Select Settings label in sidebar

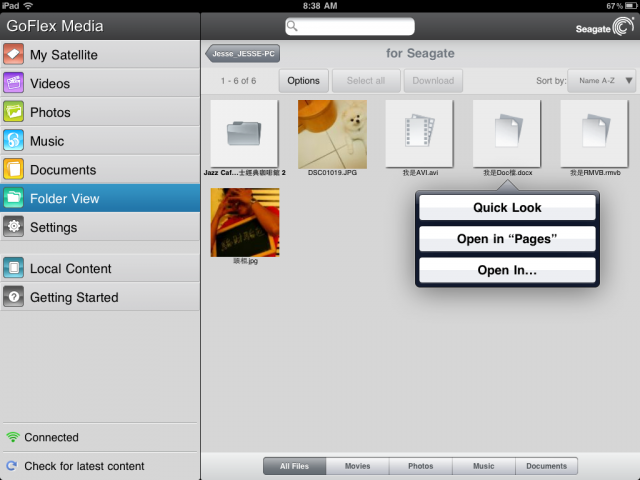(53, 227)
